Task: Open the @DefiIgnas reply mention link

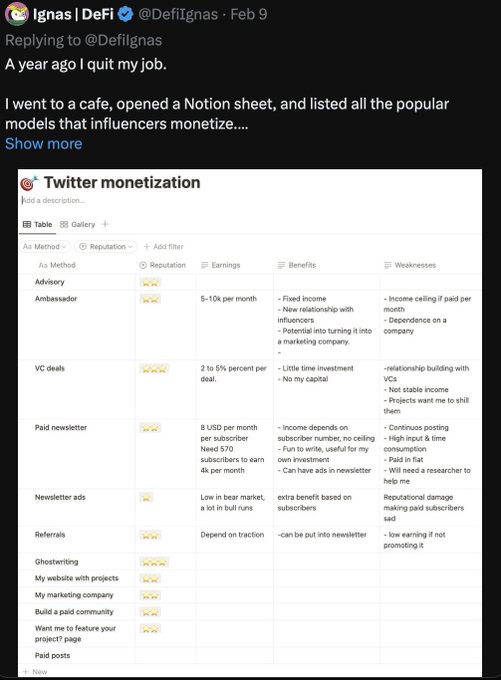Action: [123, 40]
